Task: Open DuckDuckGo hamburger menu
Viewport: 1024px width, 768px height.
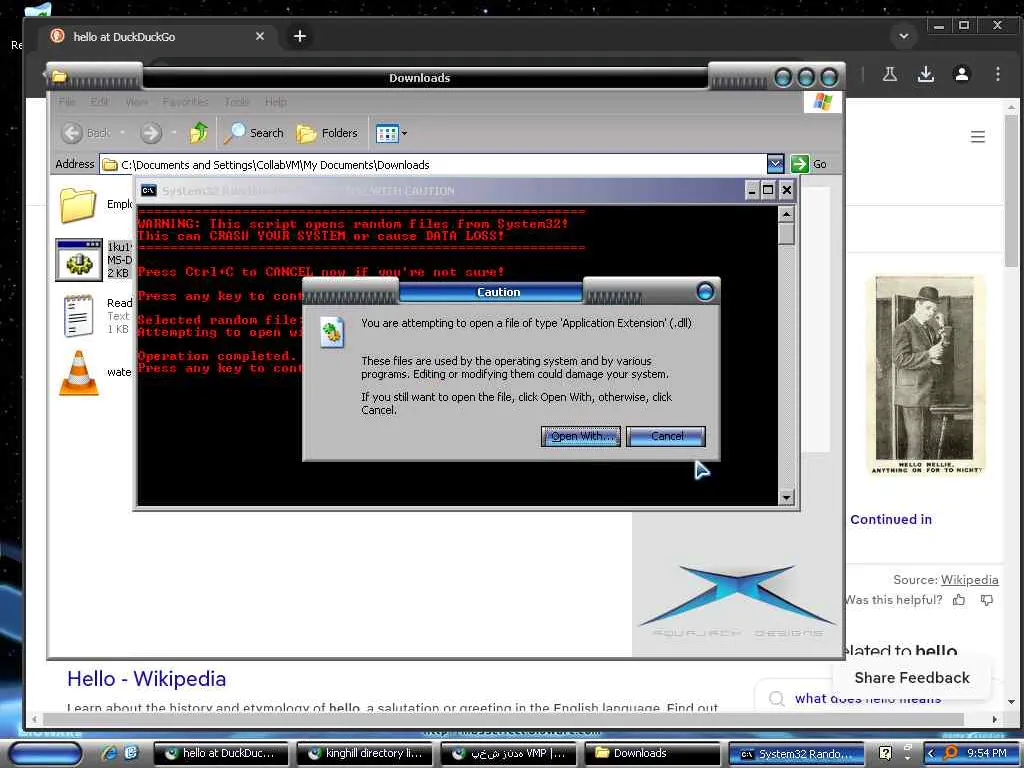Action: [x=977, y=136]
